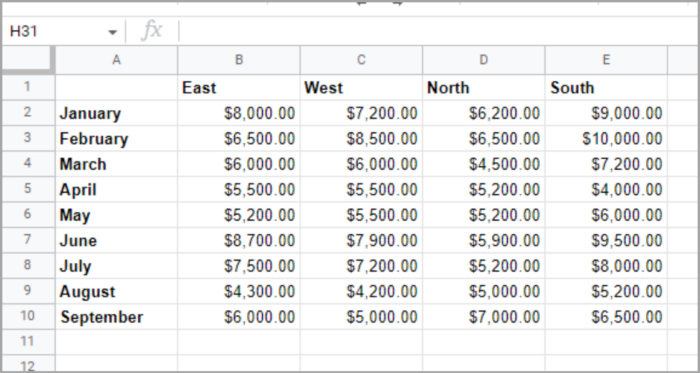Select column E header
The image size is (700, 373).
pos(606,60)
